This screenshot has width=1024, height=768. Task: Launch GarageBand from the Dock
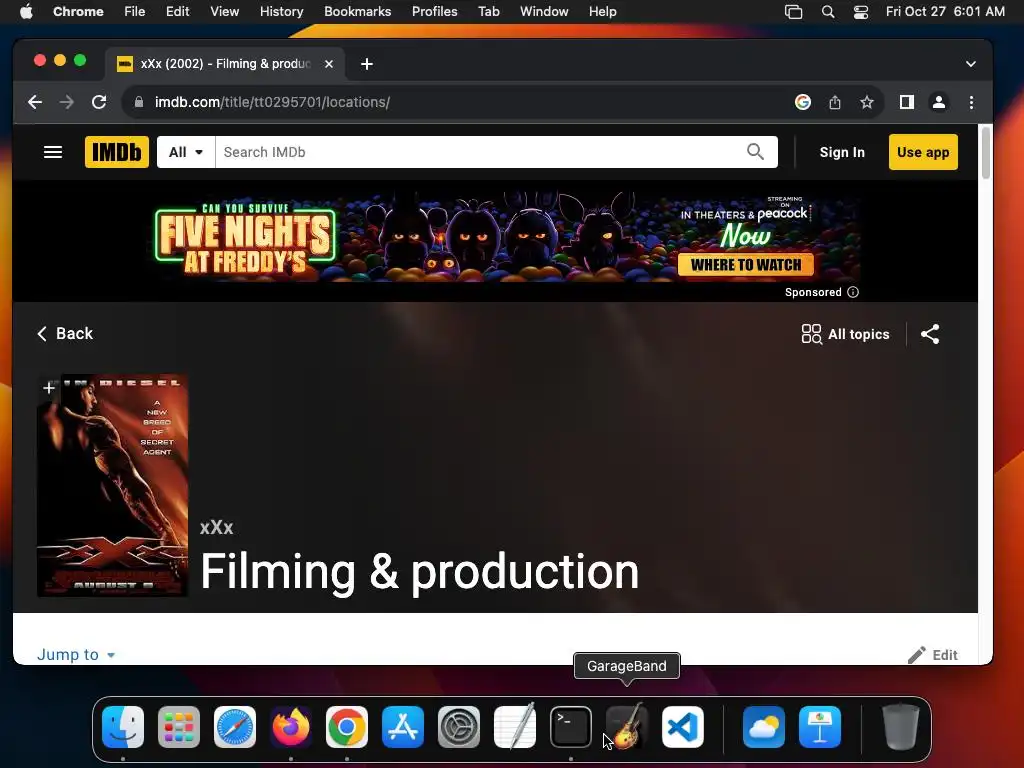tap(627, 726)
